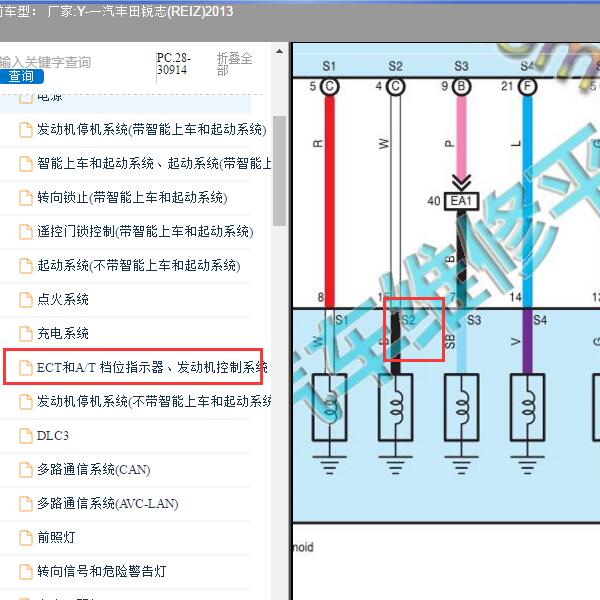Click connector C circle at S1 pin 5
The image size is (600, 600).
[329, 86]
